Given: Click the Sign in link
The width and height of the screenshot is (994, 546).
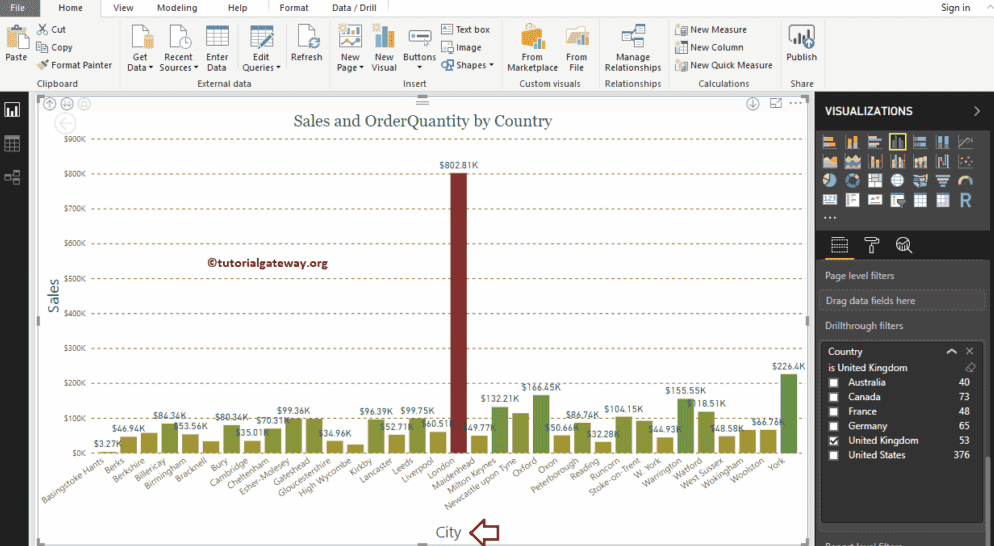Looking at the screenshot, I should tap(955, 8).
